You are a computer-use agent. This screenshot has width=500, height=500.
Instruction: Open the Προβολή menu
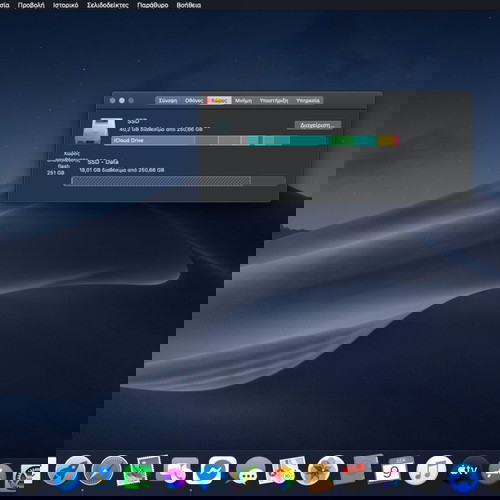click(31, 5)
